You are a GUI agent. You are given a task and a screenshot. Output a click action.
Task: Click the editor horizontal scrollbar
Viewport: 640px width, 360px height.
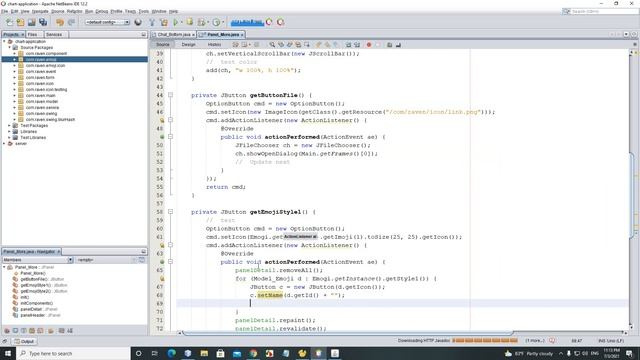[347, 333]
